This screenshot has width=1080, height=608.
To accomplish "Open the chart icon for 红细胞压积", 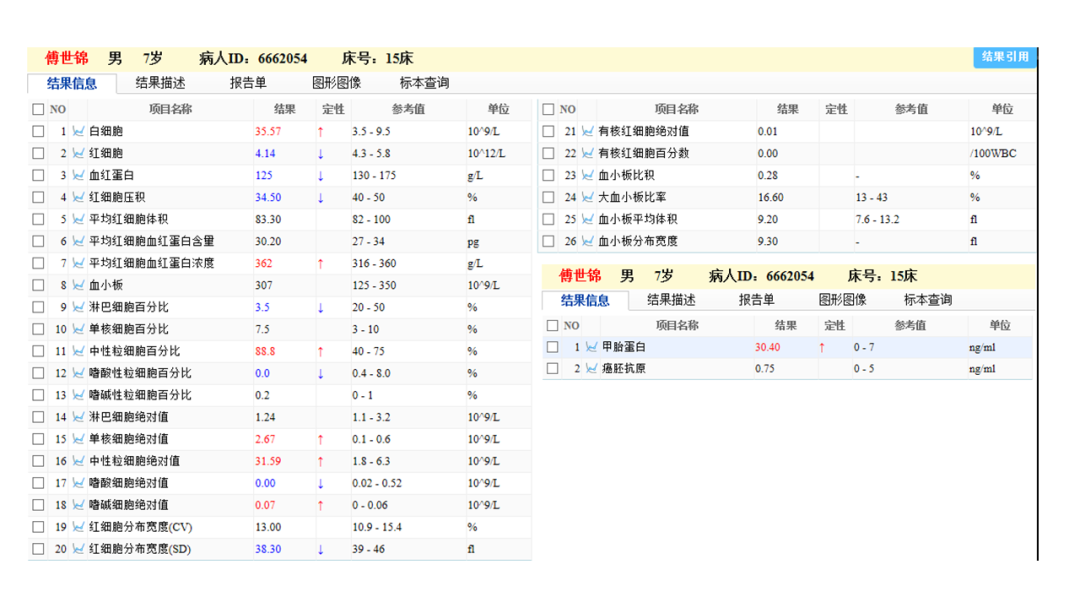I will (x=79, y=197).
